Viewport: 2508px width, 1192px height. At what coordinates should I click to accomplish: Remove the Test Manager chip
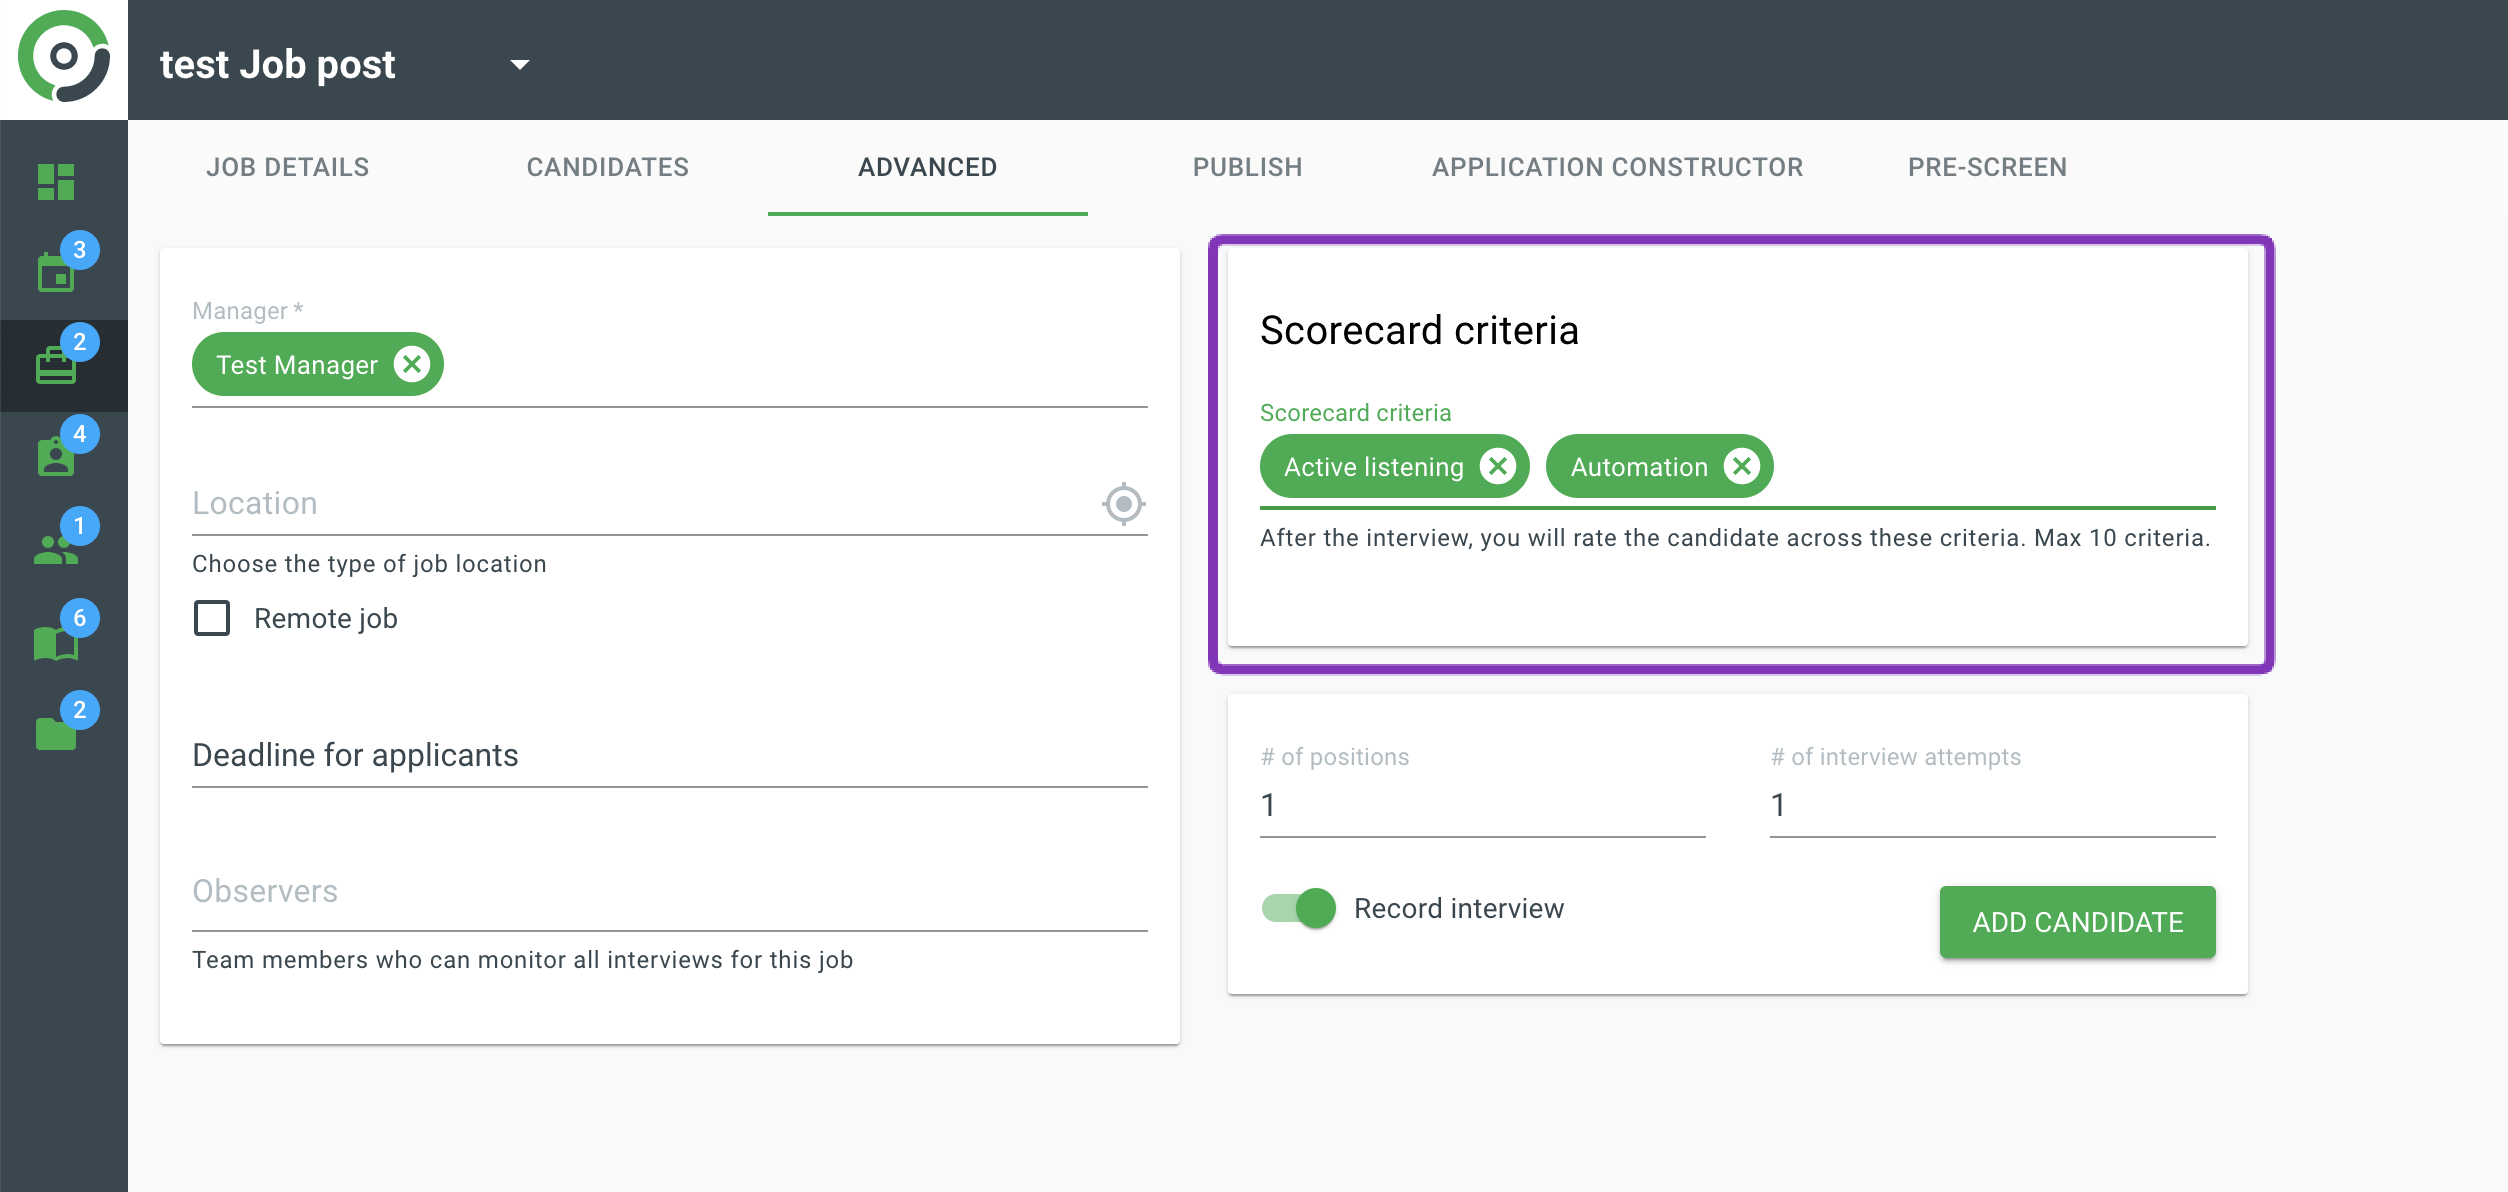coord(412,365)
